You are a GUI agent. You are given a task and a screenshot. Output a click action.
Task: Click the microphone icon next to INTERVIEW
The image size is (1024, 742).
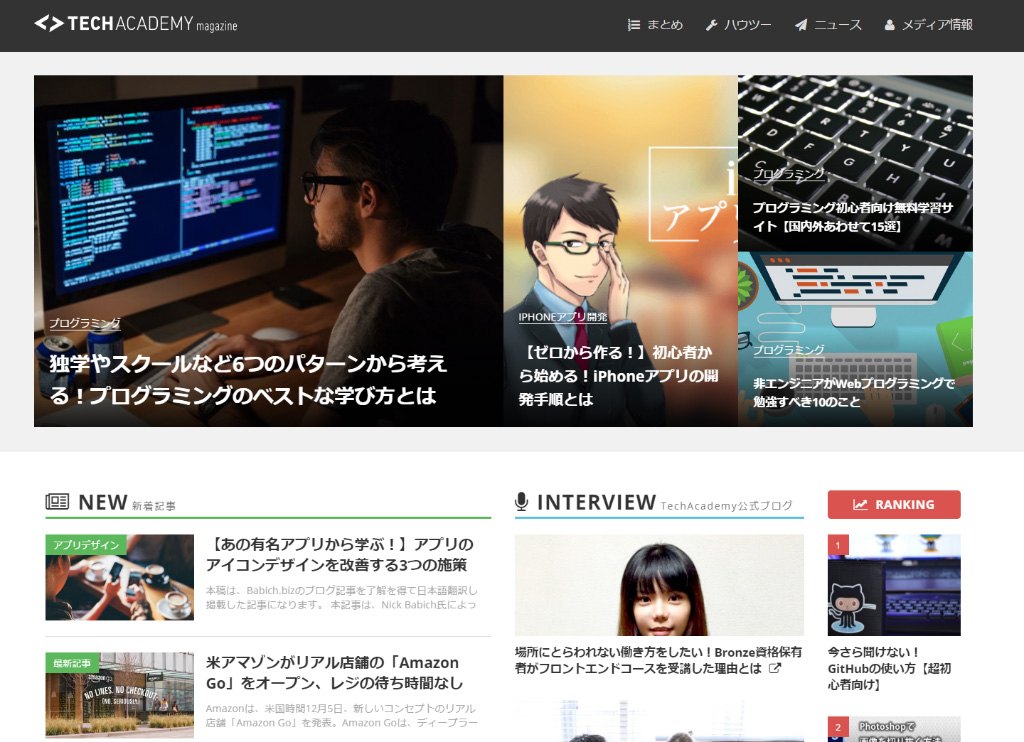pos(521,502)
